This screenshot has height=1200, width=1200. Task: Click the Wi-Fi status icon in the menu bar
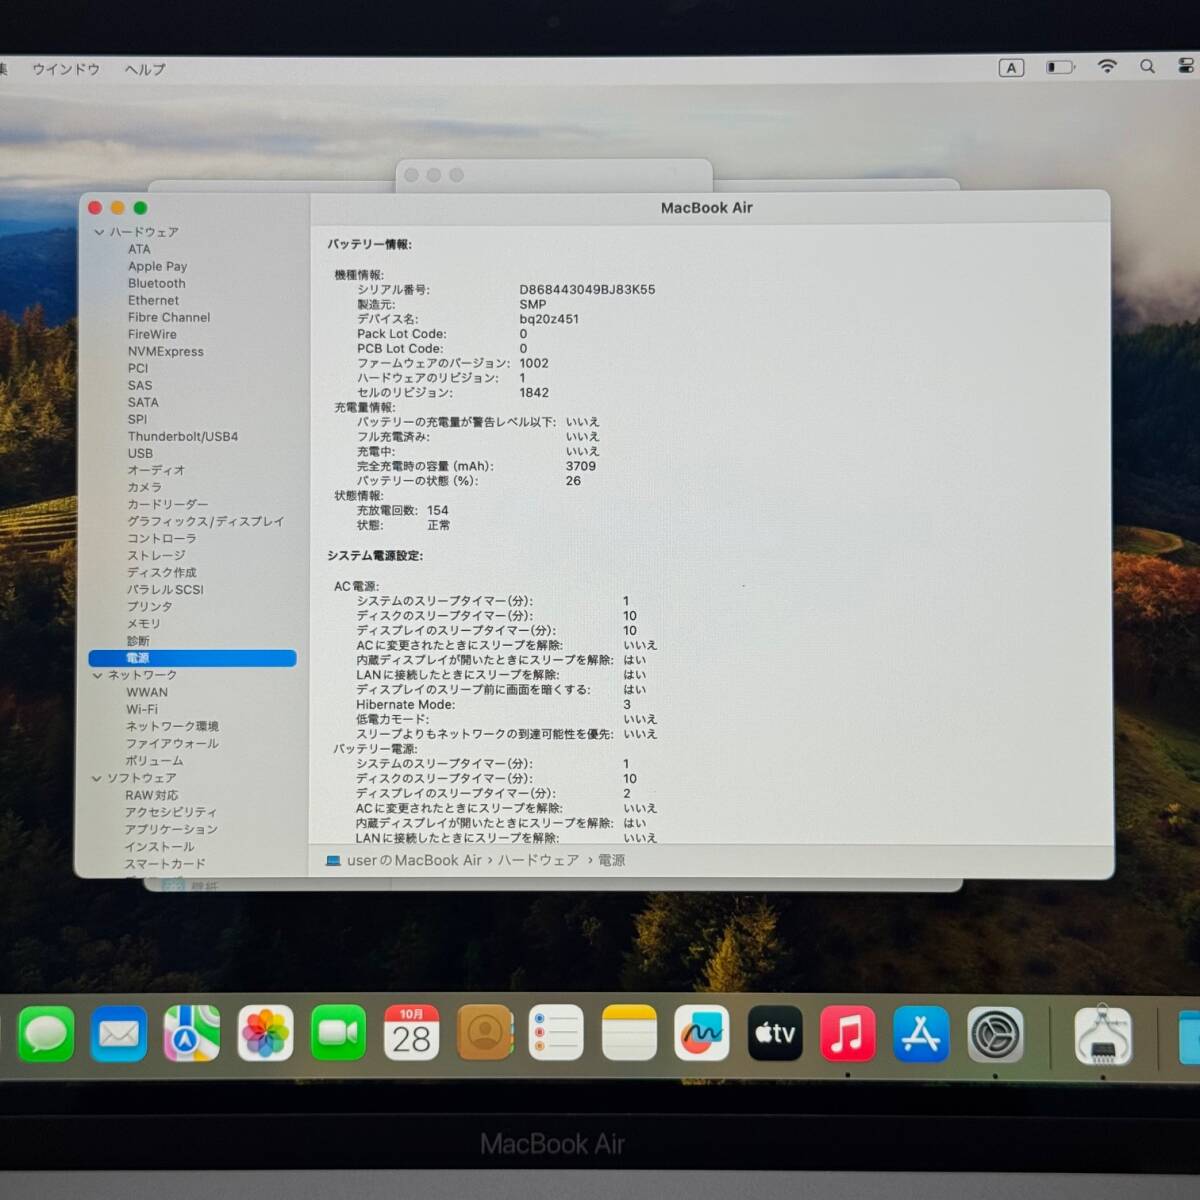pos(1106,67)
